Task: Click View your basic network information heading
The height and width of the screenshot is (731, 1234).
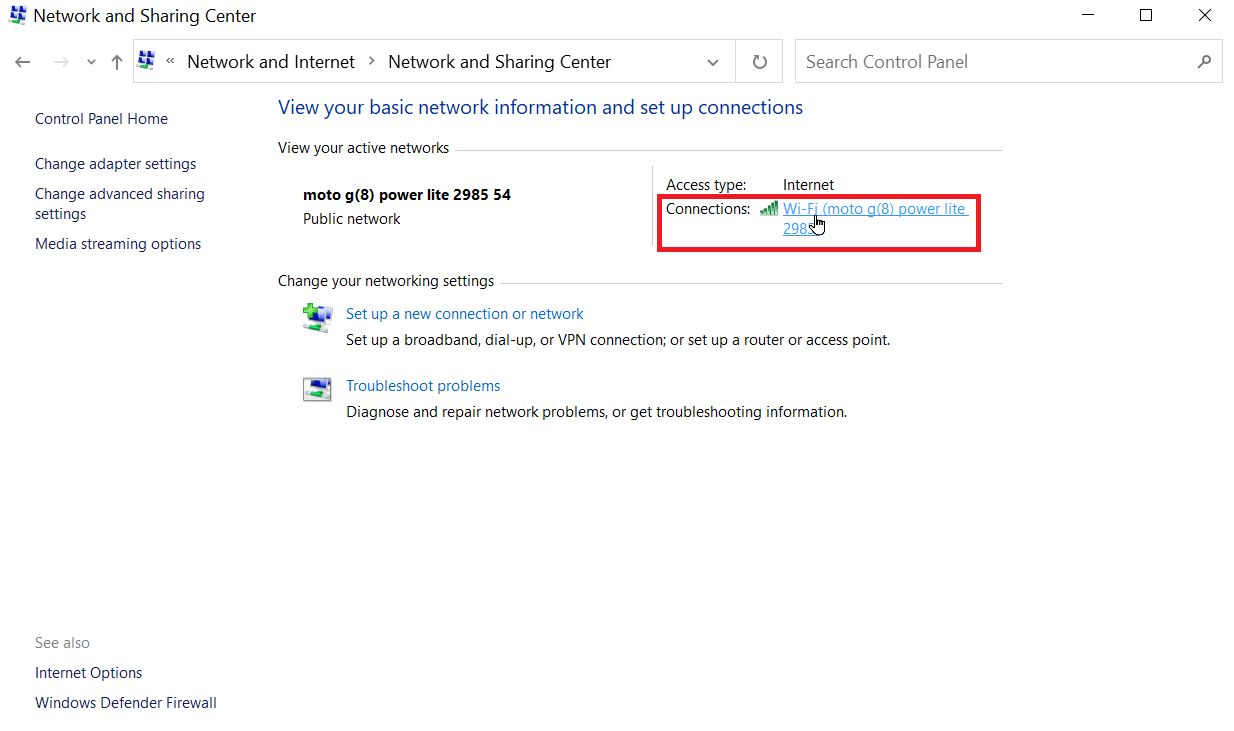Action: point(540,107)
